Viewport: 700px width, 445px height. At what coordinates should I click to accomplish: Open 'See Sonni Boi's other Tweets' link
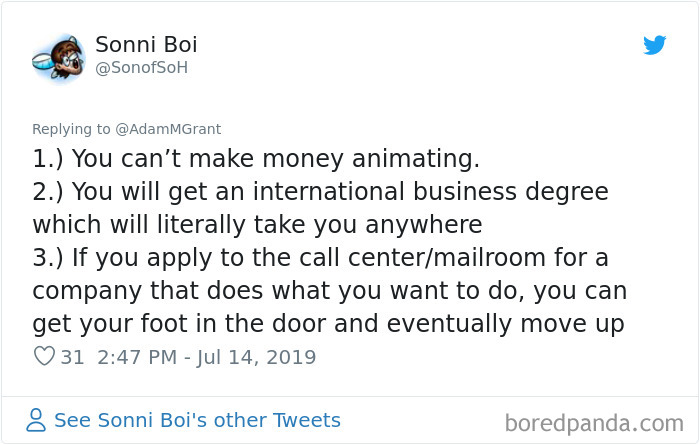(x=197, y=420)
